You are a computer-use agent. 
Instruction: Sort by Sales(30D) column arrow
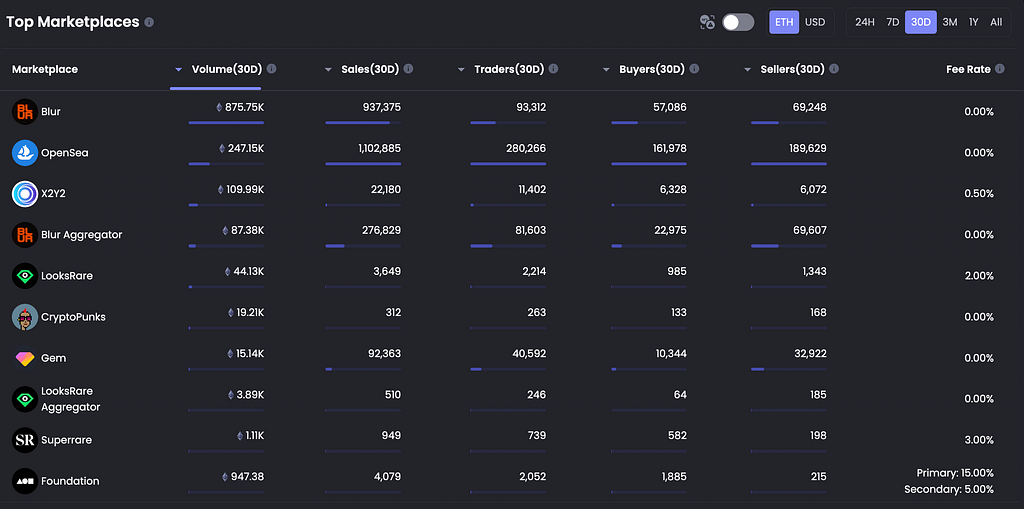328,69
